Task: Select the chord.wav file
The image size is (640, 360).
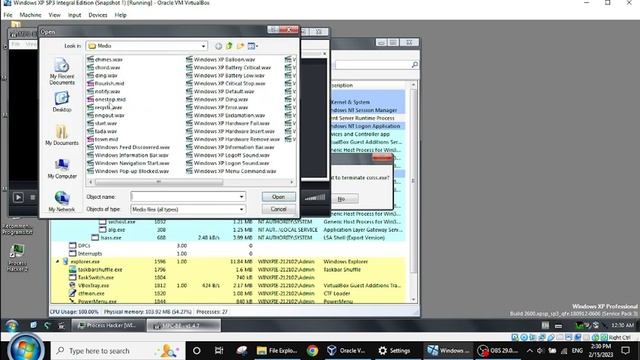Action: coord(104,67)
